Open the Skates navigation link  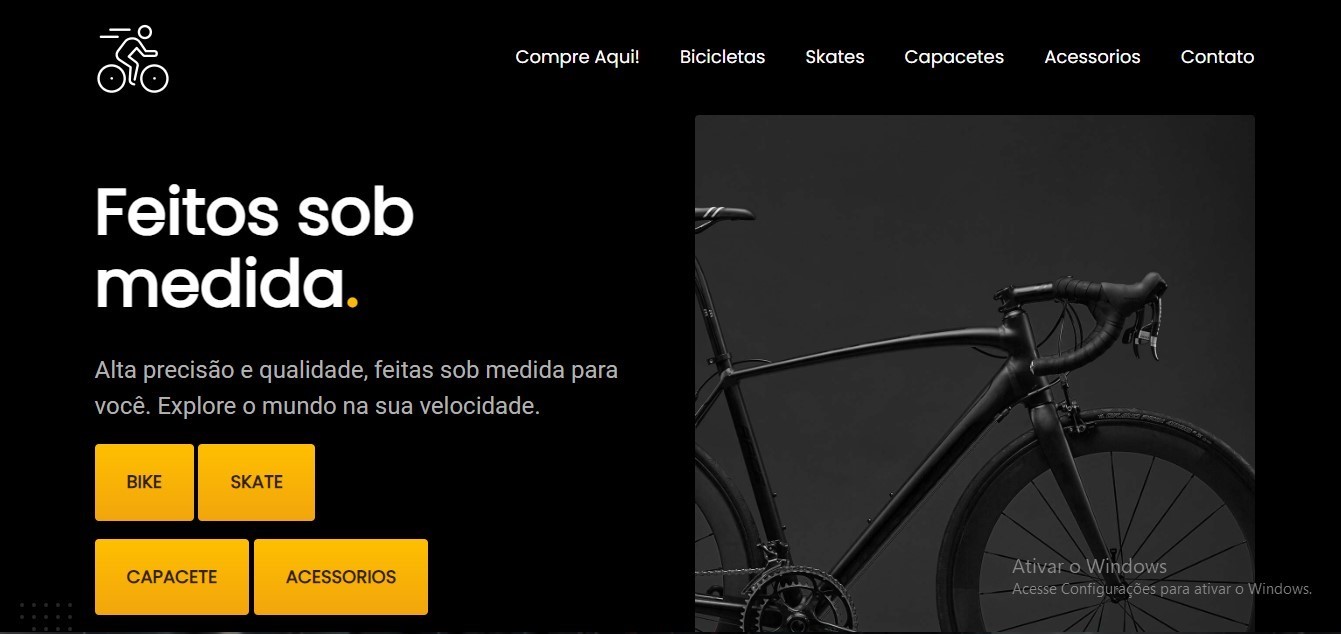coord(835,57)
